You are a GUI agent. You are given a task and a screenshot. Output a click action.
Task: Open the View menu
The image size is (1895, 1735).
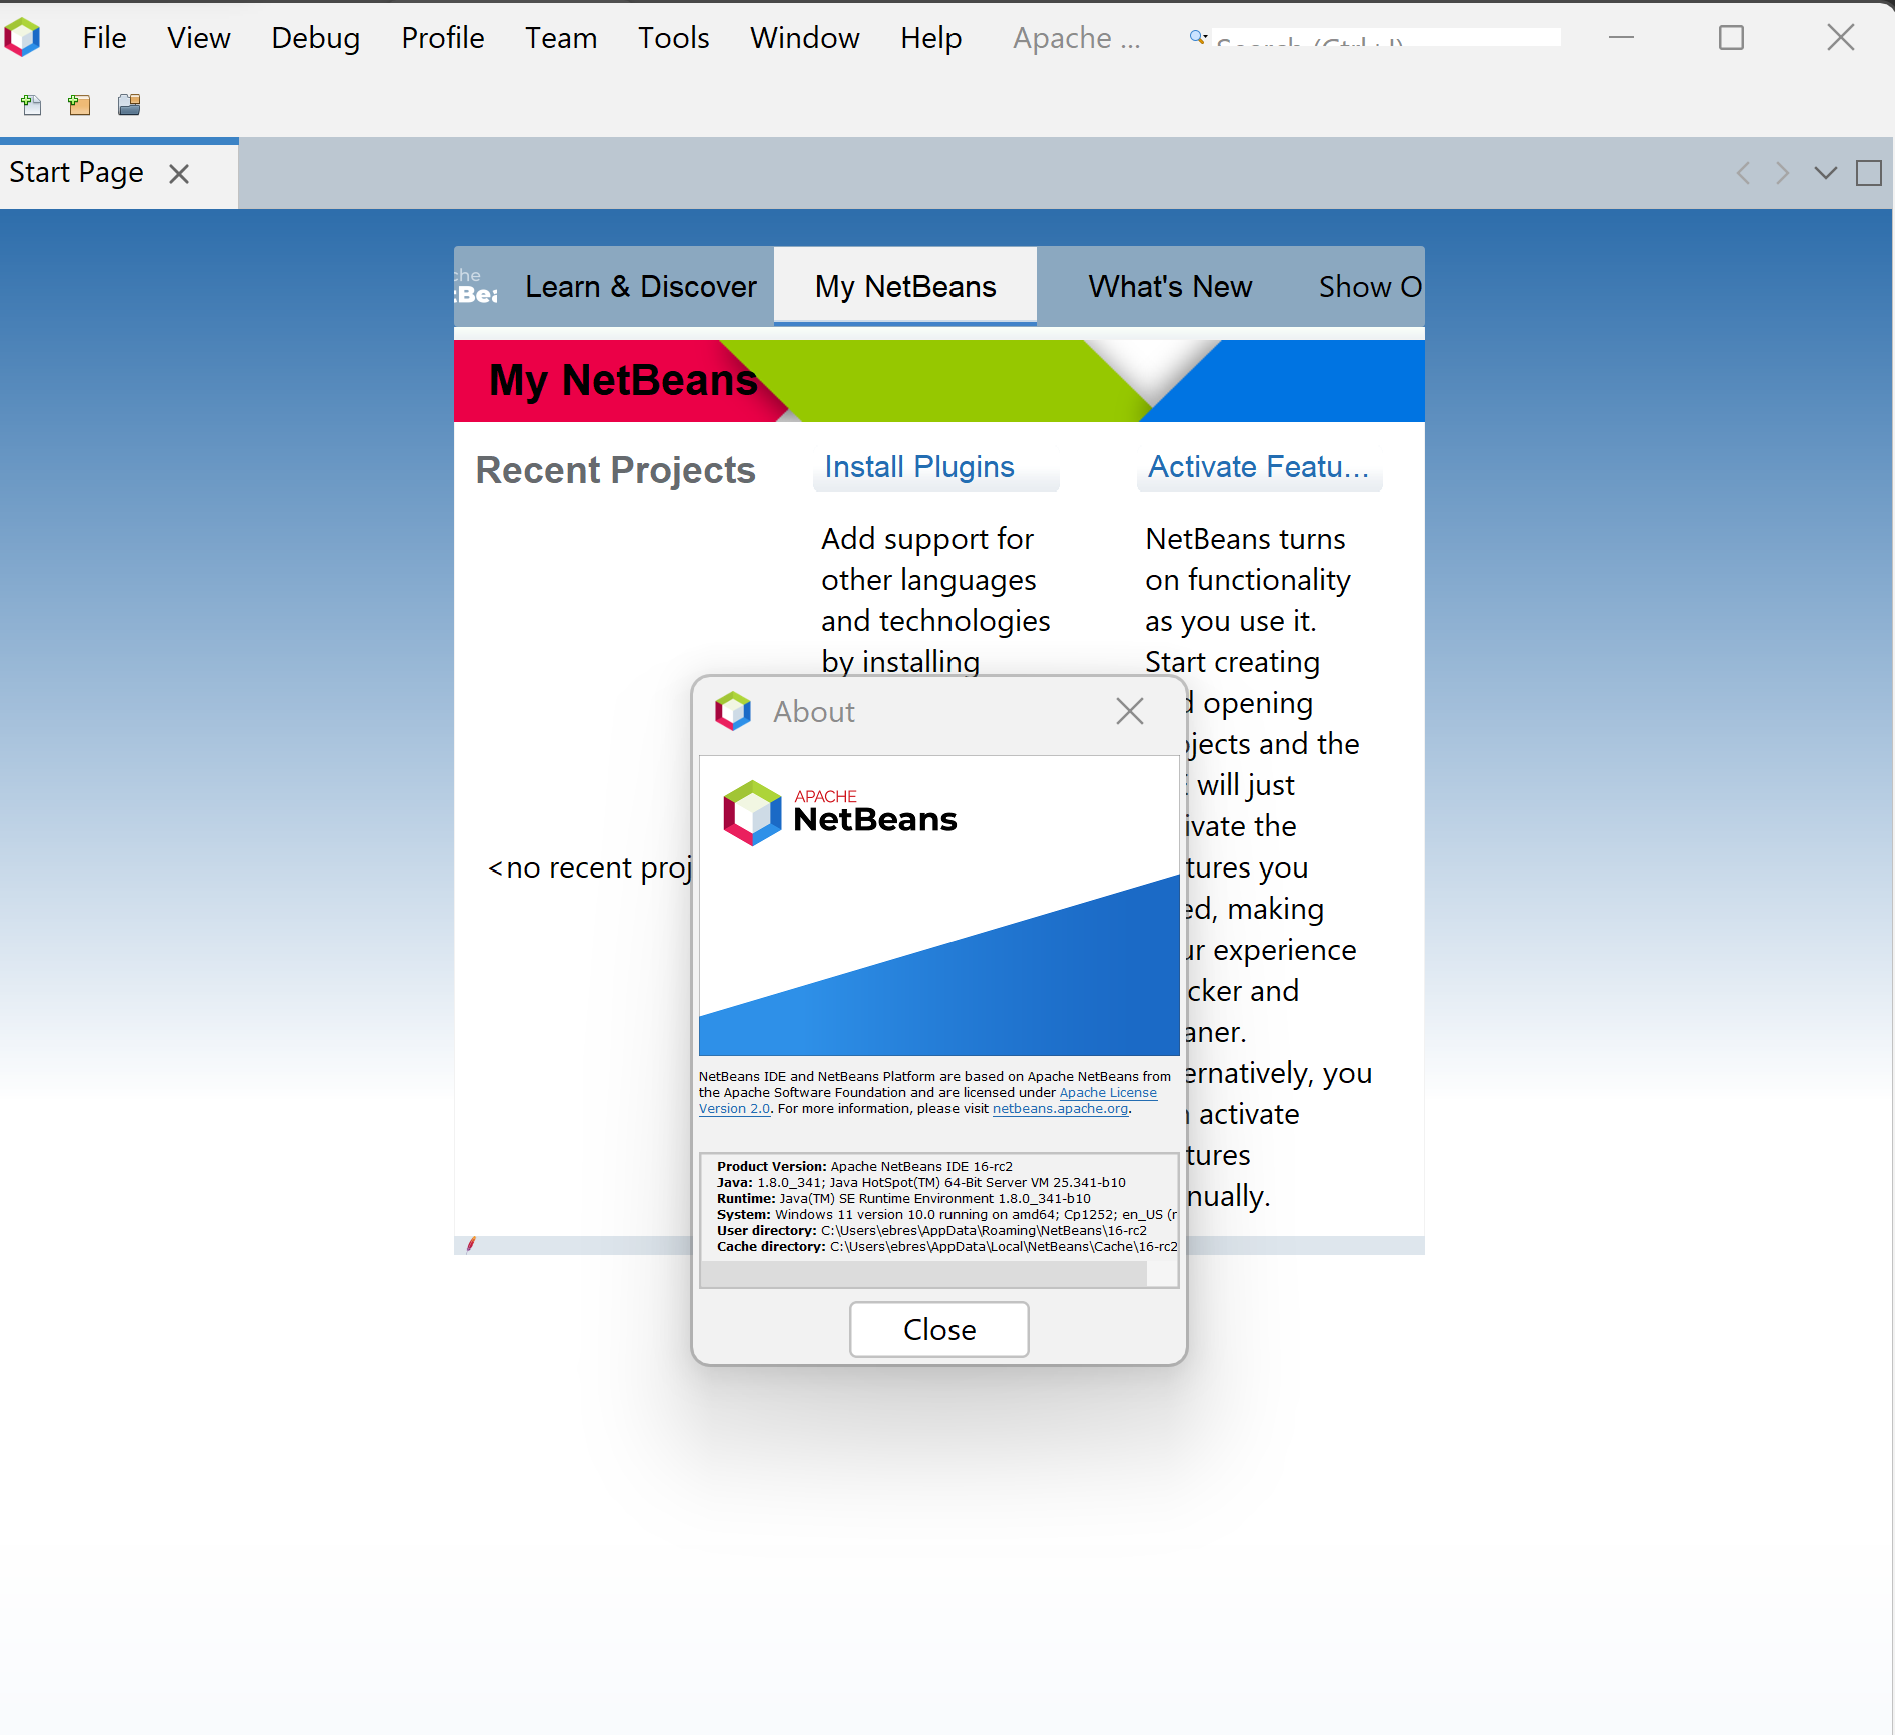pos(198,38)
